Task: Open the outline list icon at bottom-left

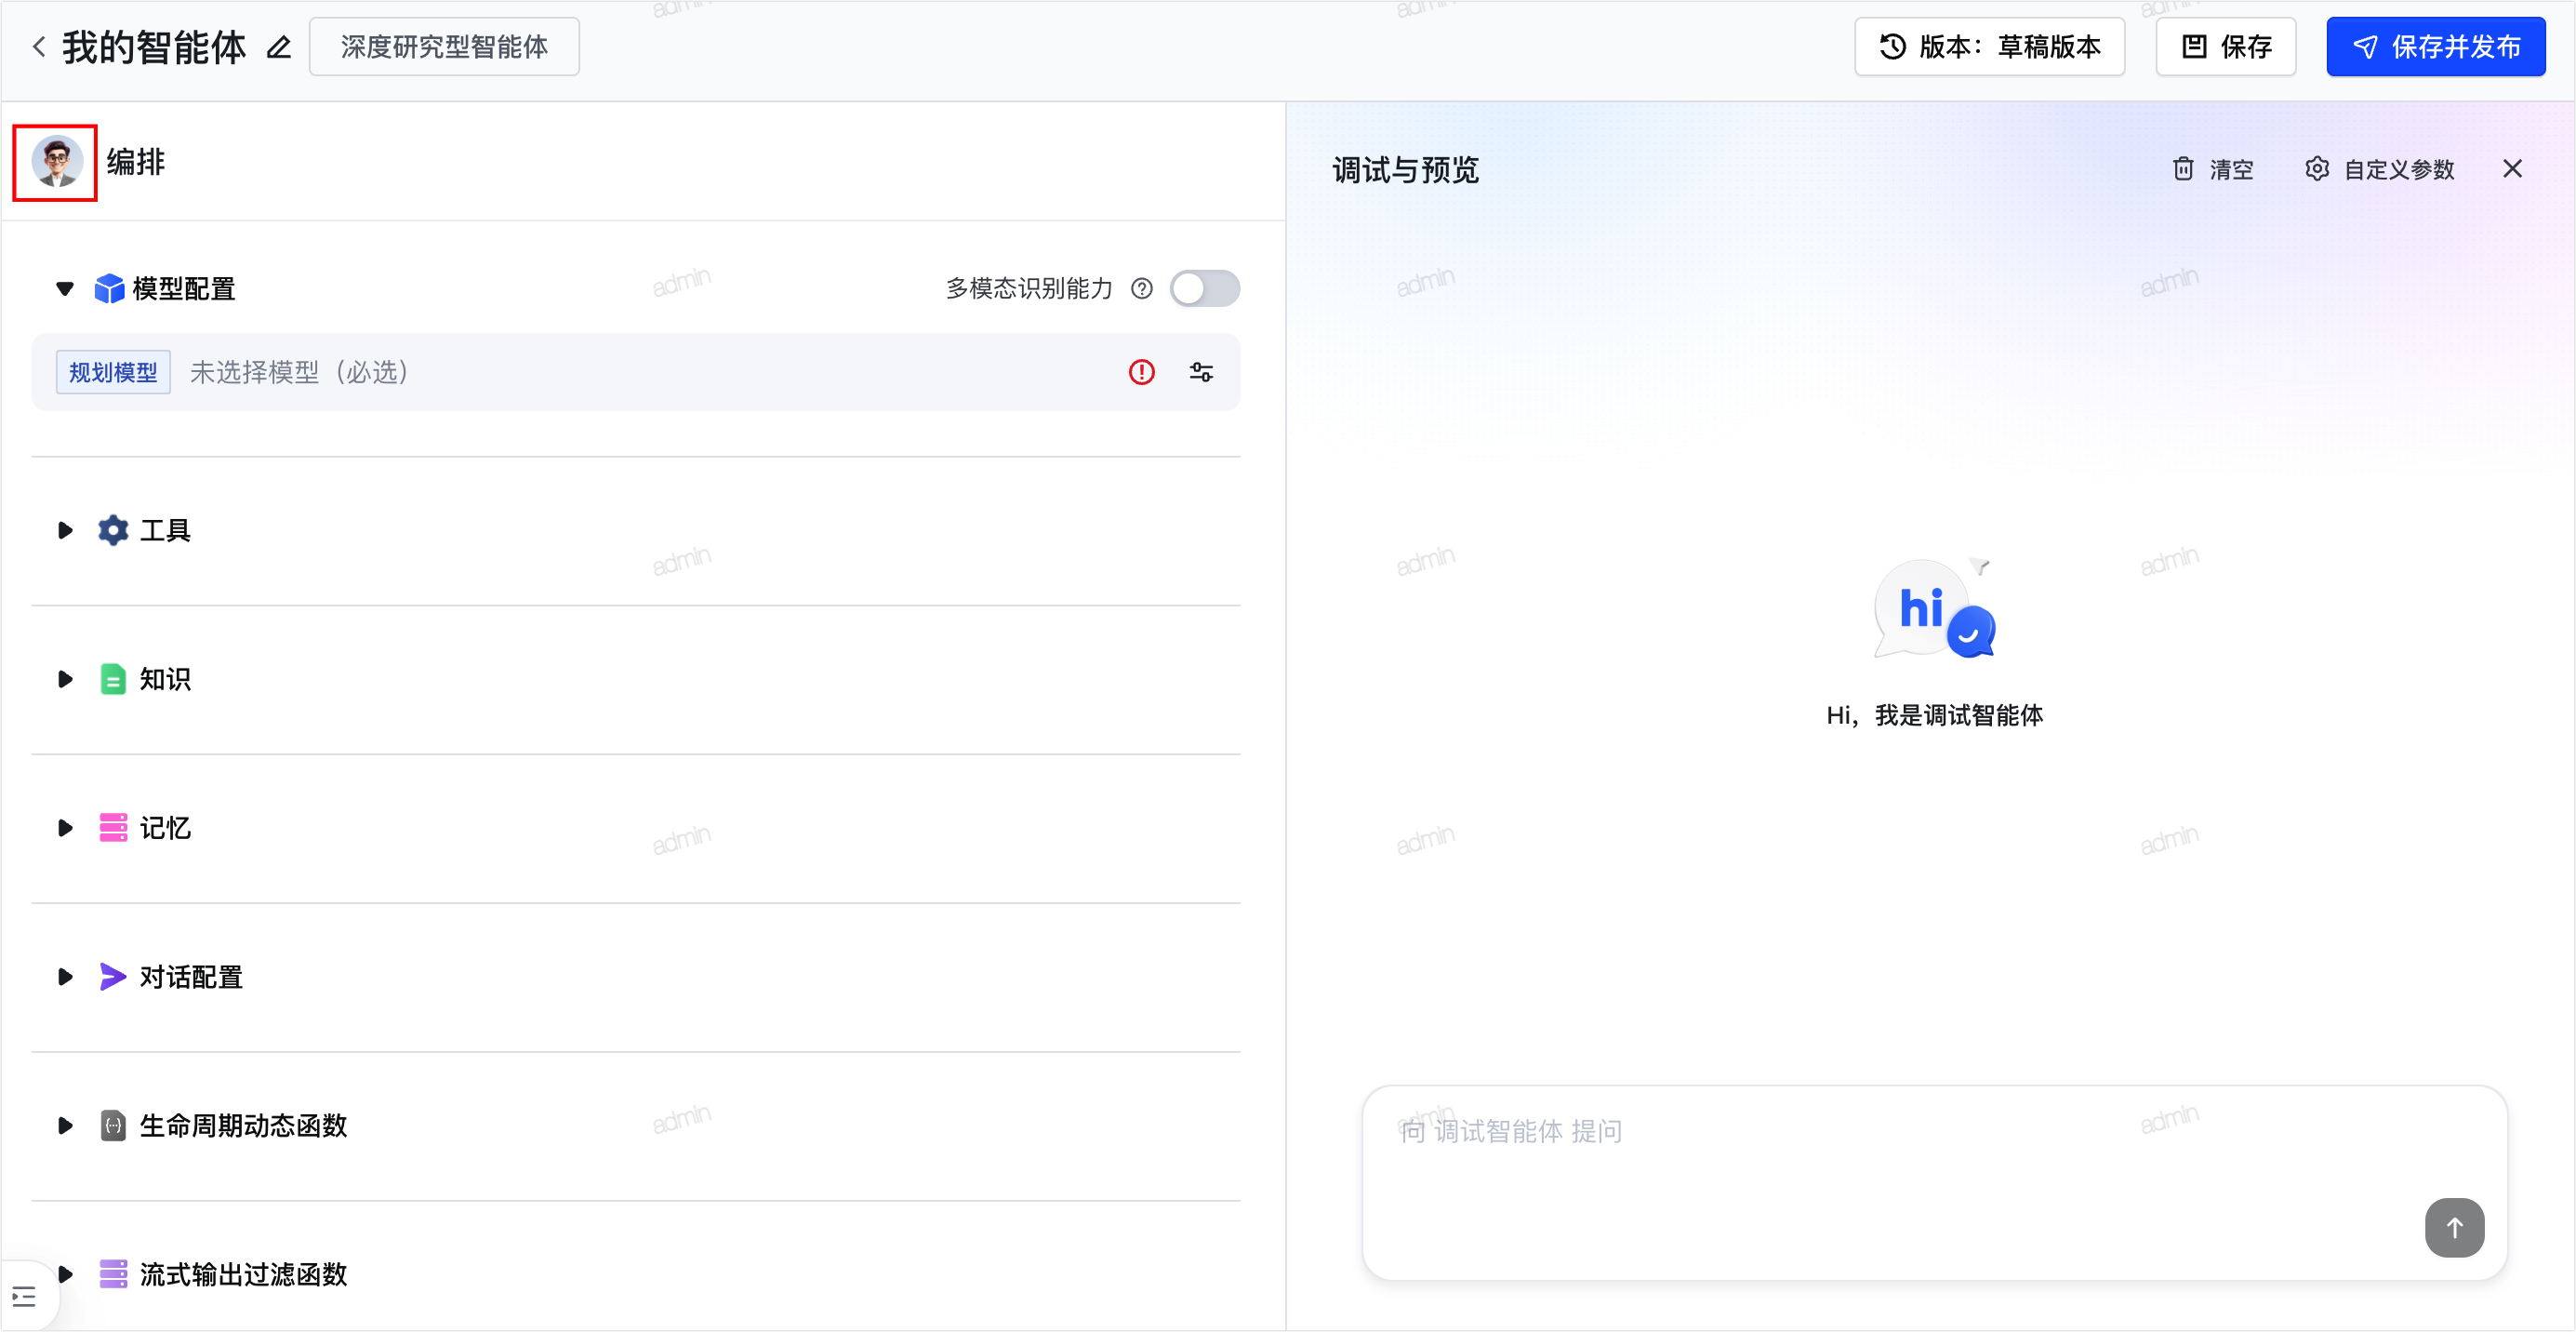Action: 24,1297
